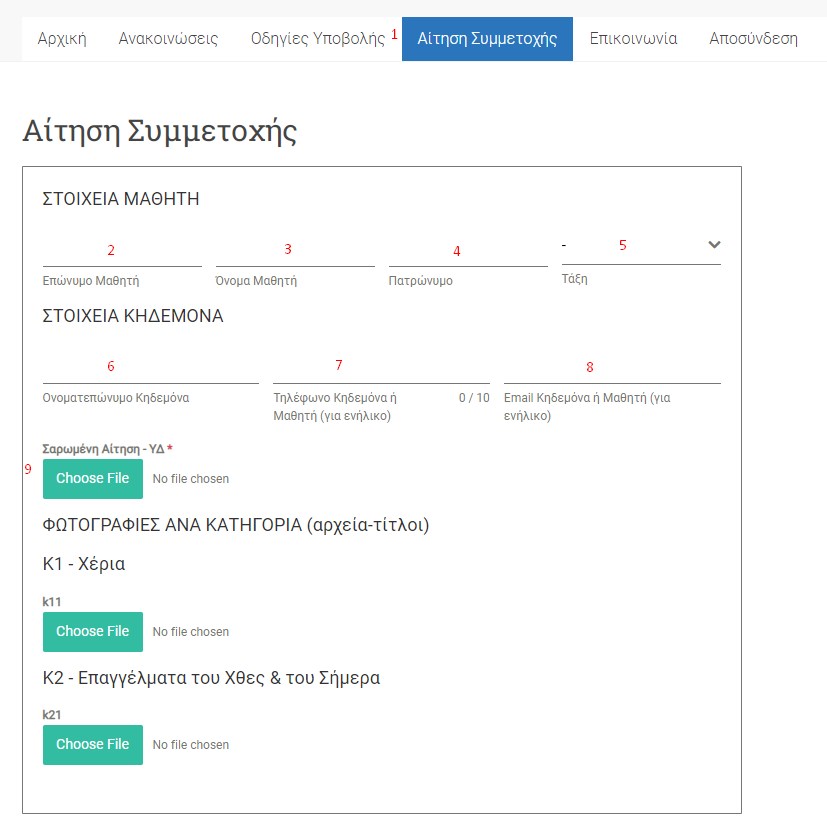Open the Αρχική tab

pyautogui.click(x=62, y=39)
